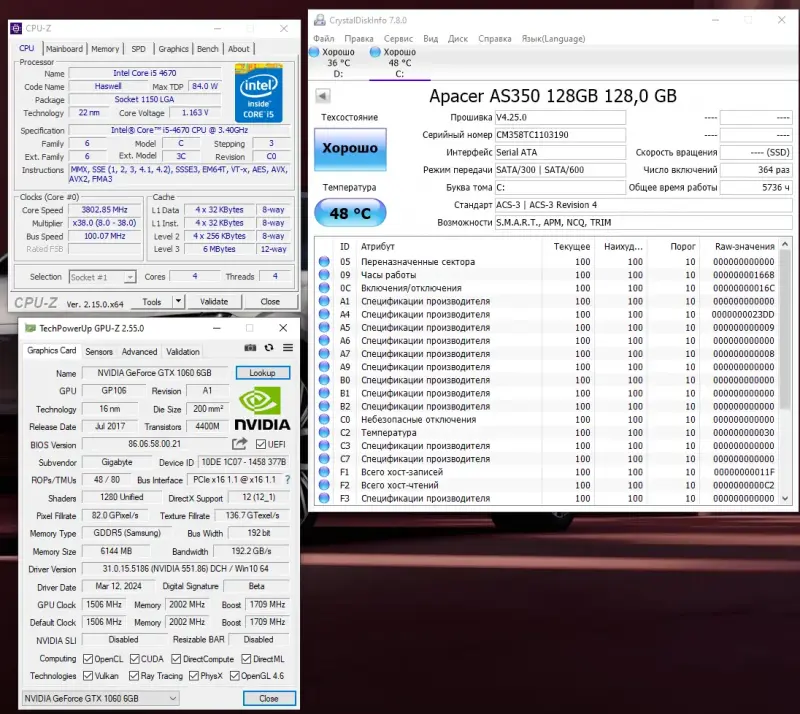Click status circle of attribute 09 row
800x714 pixels.
tap(324, 275)
